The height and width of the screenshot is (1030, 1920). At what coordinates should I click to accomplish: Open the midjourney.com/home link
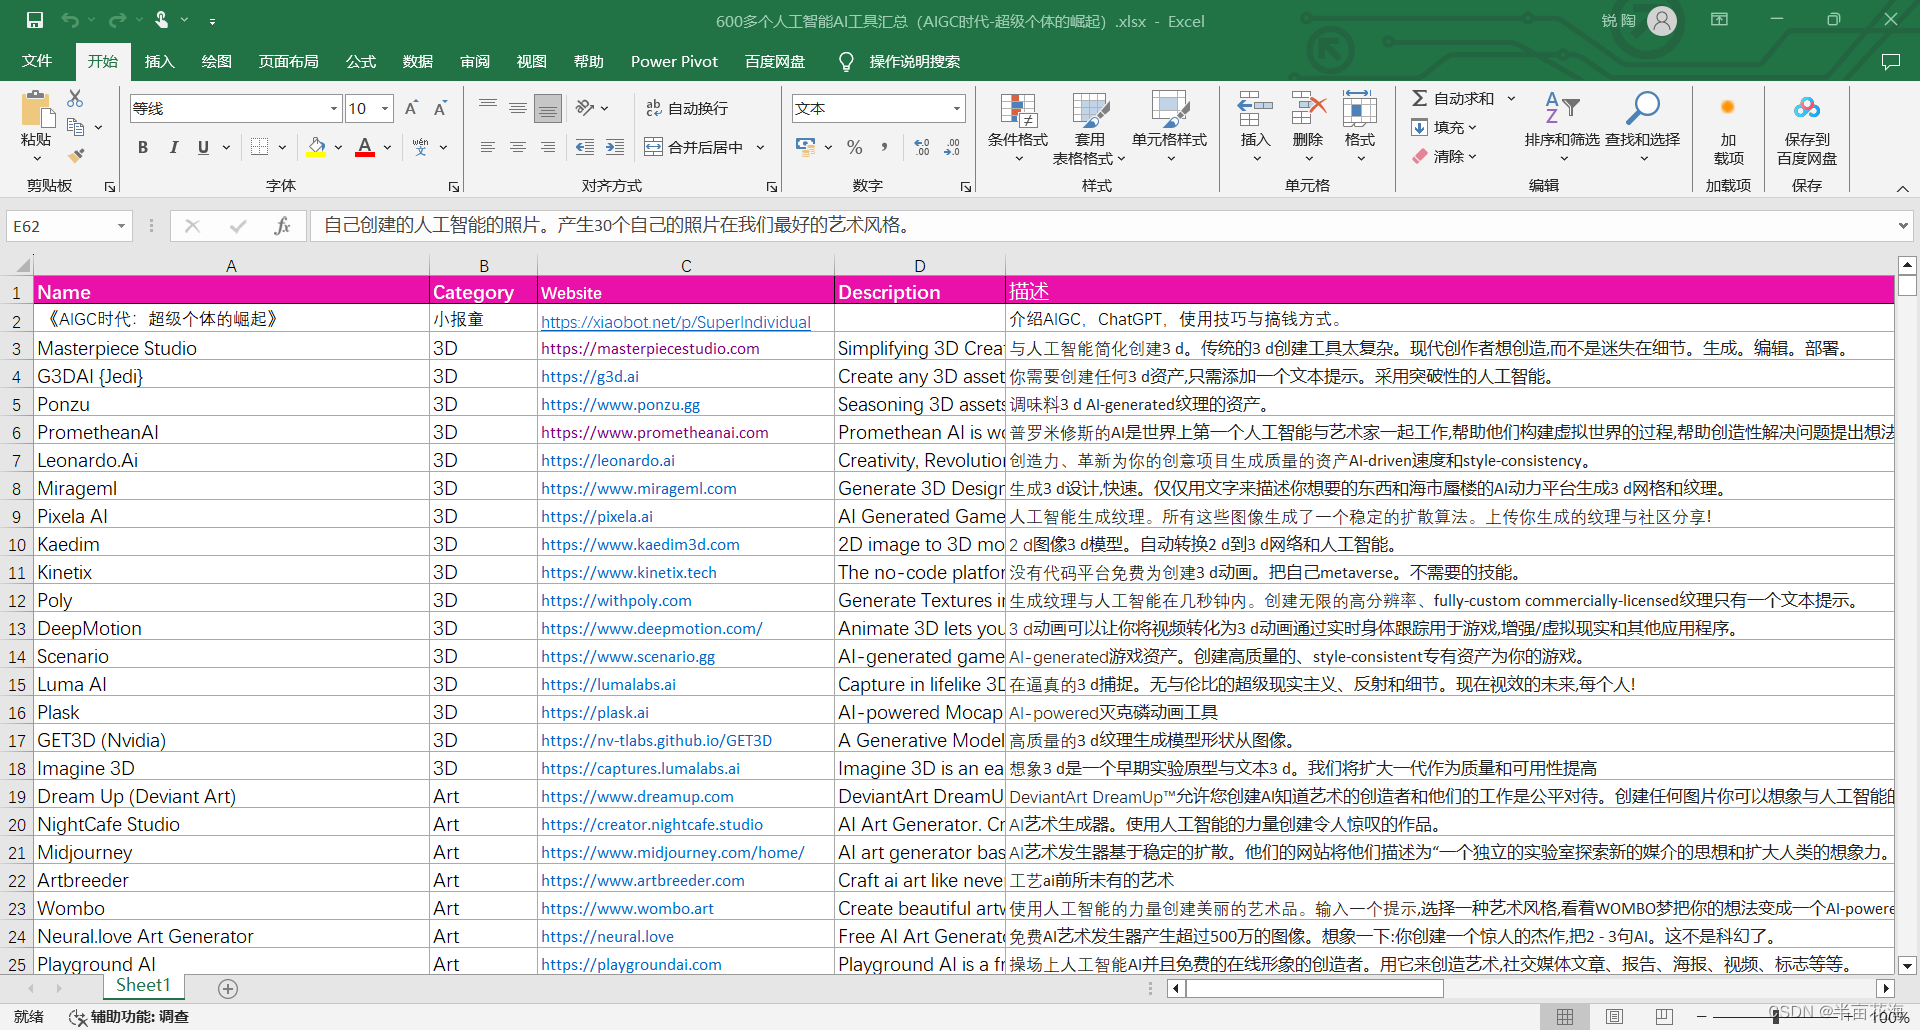(x=672, y=853)
